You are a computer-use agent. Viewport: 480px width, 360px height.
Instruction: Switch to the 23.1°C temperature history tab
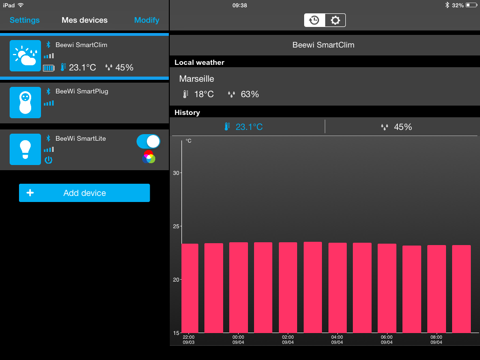point(247,127)
